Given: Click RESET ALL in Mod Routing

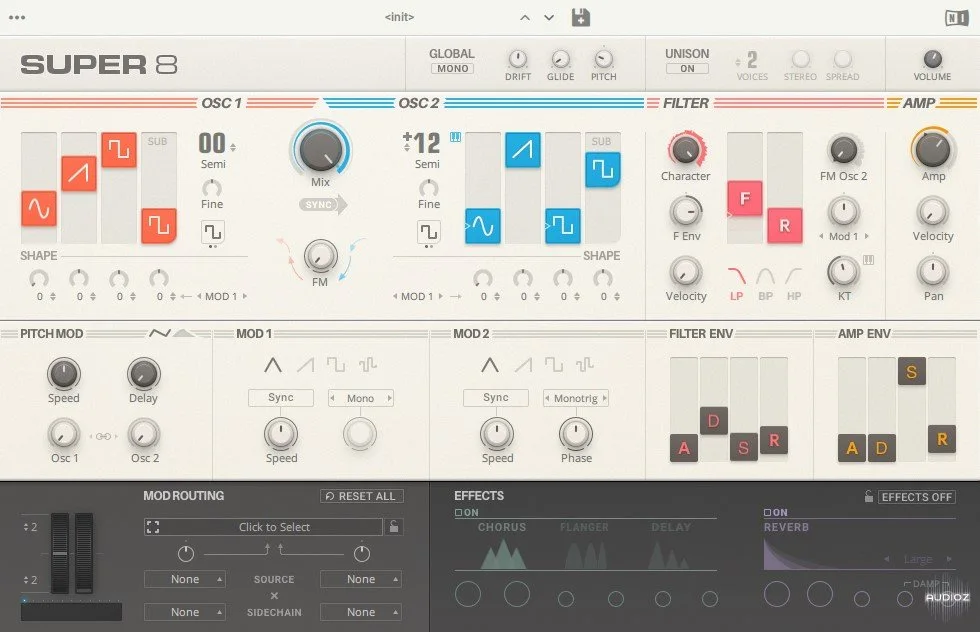Looking at the screenshot, I should point(361,496).
